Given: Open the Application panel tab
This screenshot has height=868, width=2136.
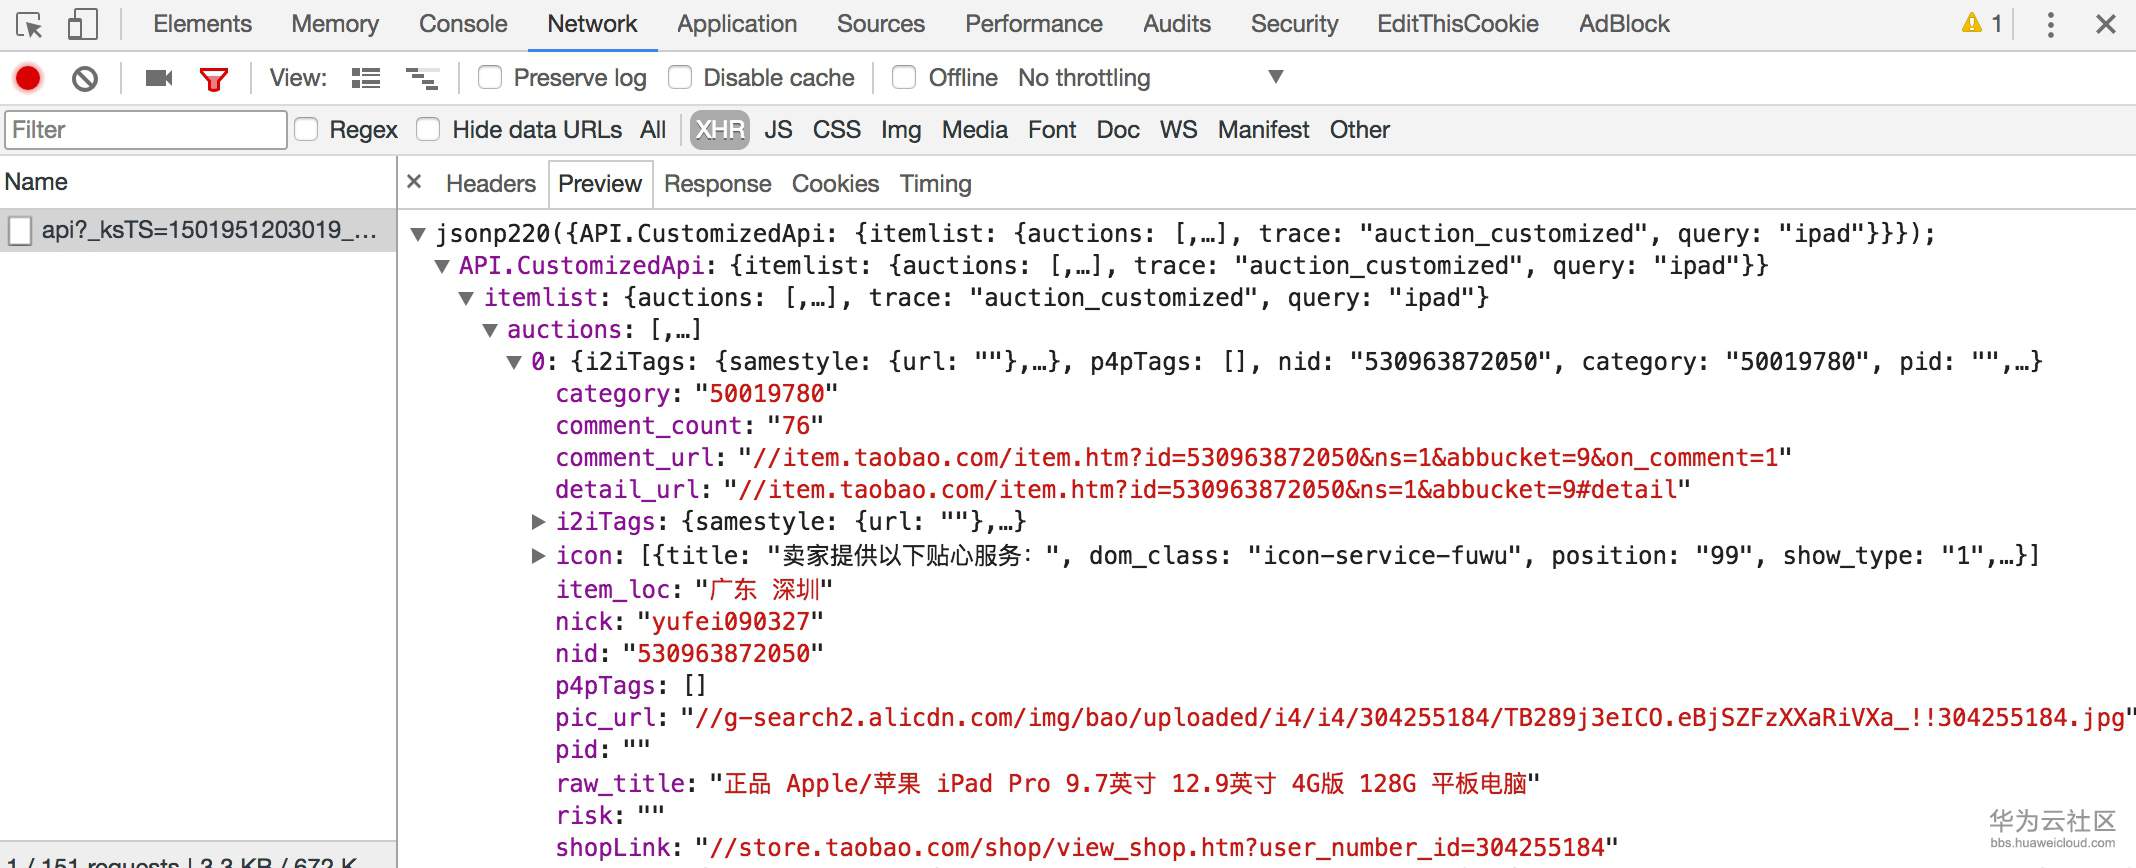Looking at the screenshot, I should 737,24.
